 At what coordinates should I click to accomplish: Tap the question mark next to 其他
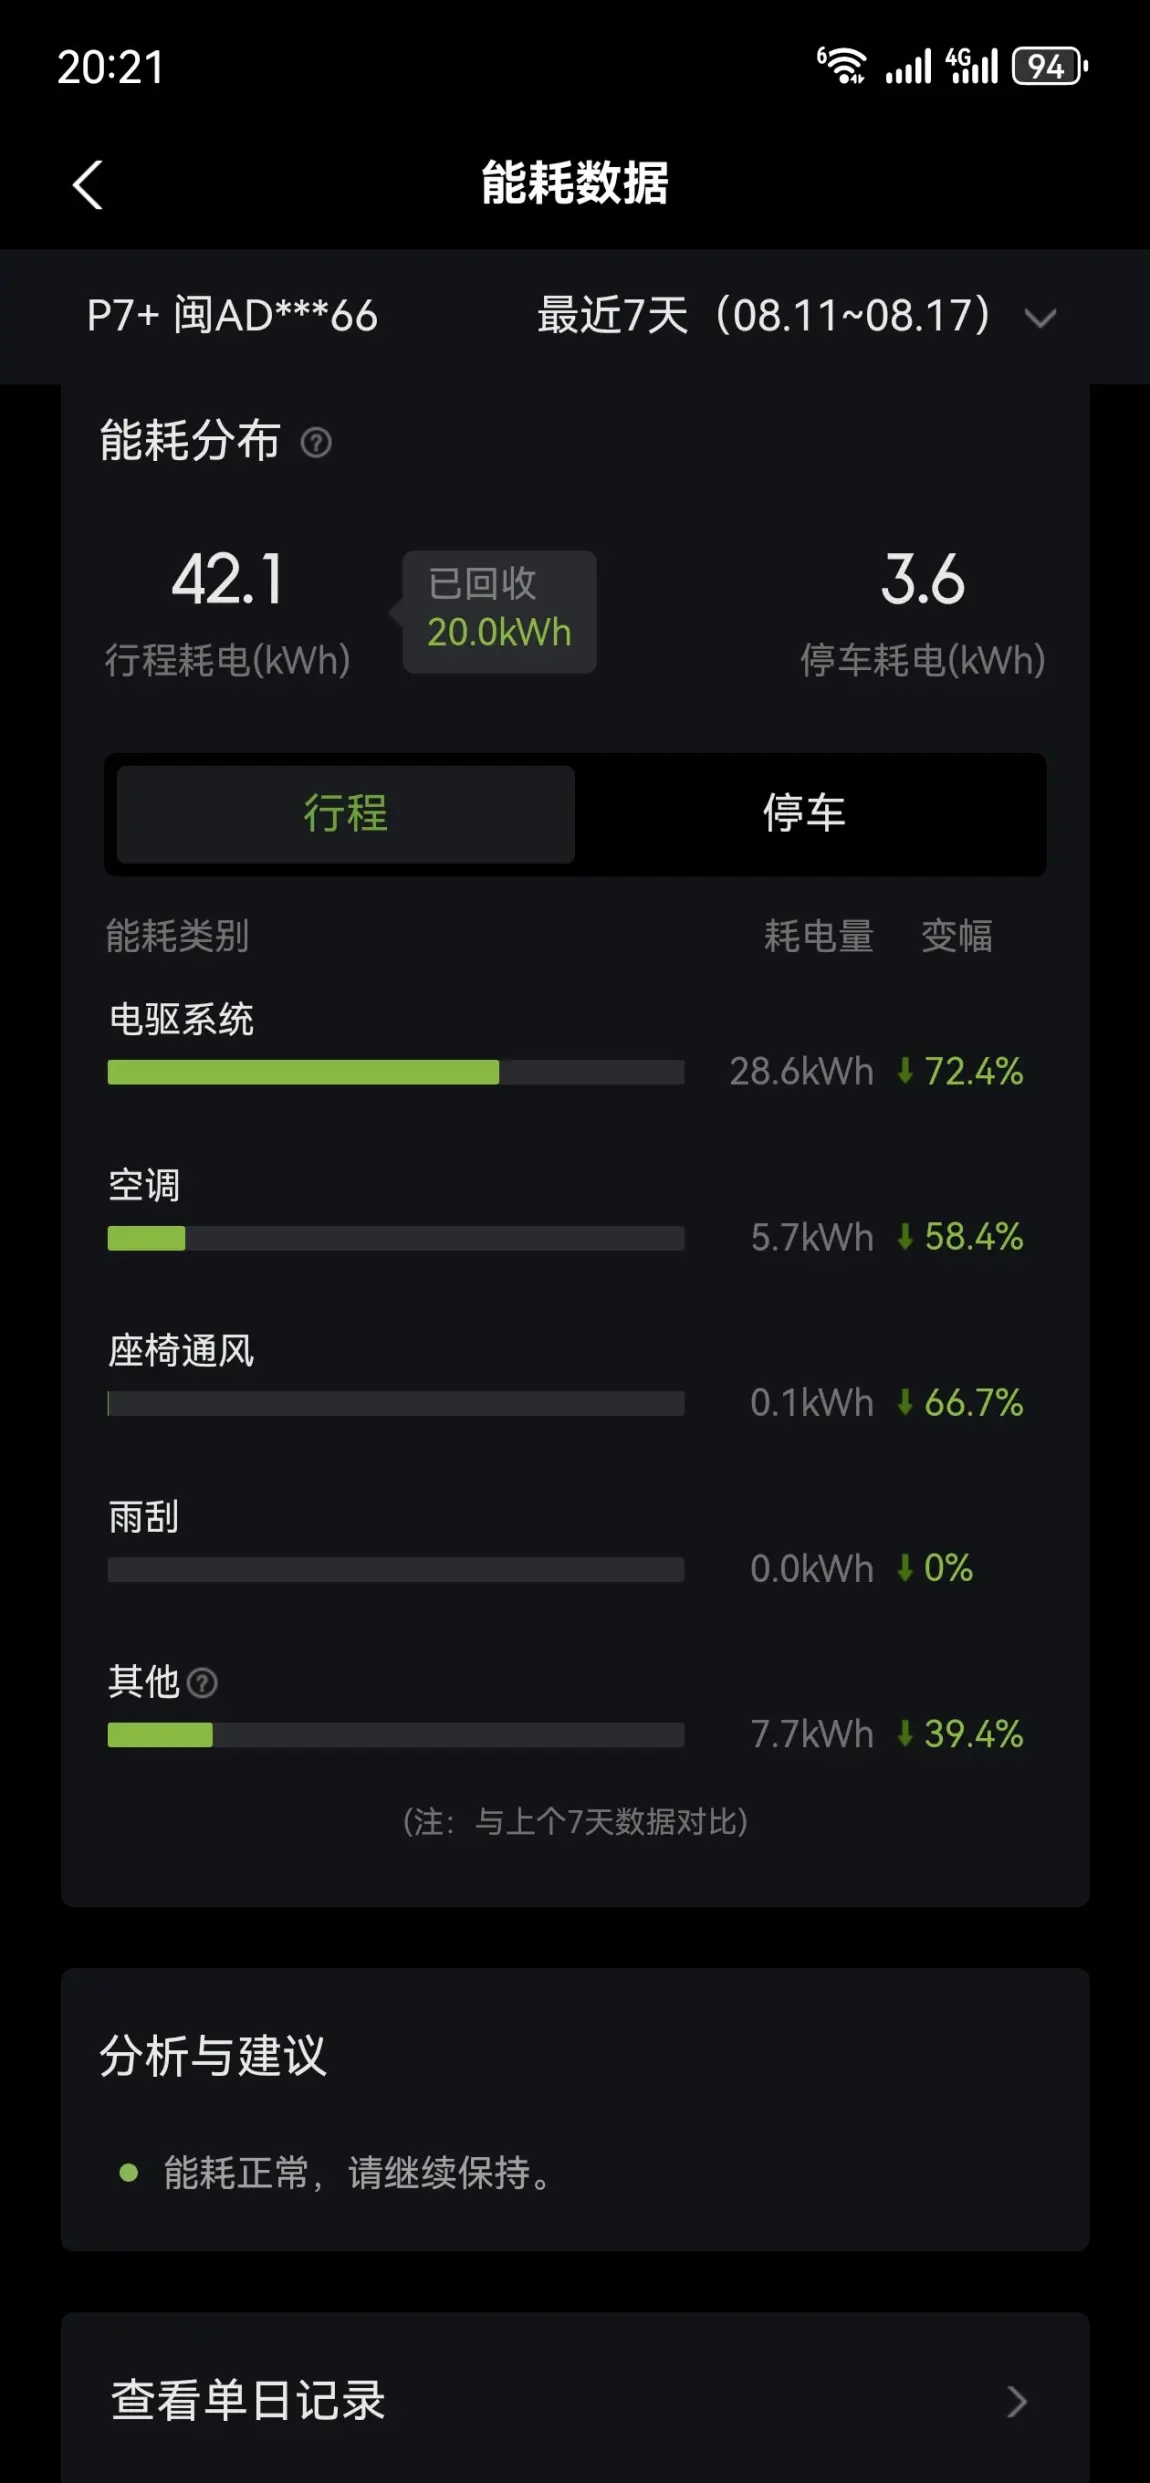[x=202, y=1684]
